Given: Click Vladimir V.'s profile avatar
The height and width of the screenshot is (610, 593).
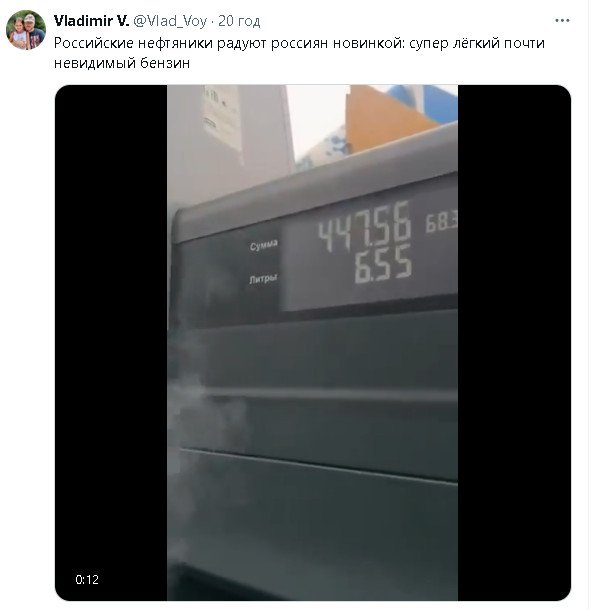Looking at the screenshot, I should coord(26,30).
